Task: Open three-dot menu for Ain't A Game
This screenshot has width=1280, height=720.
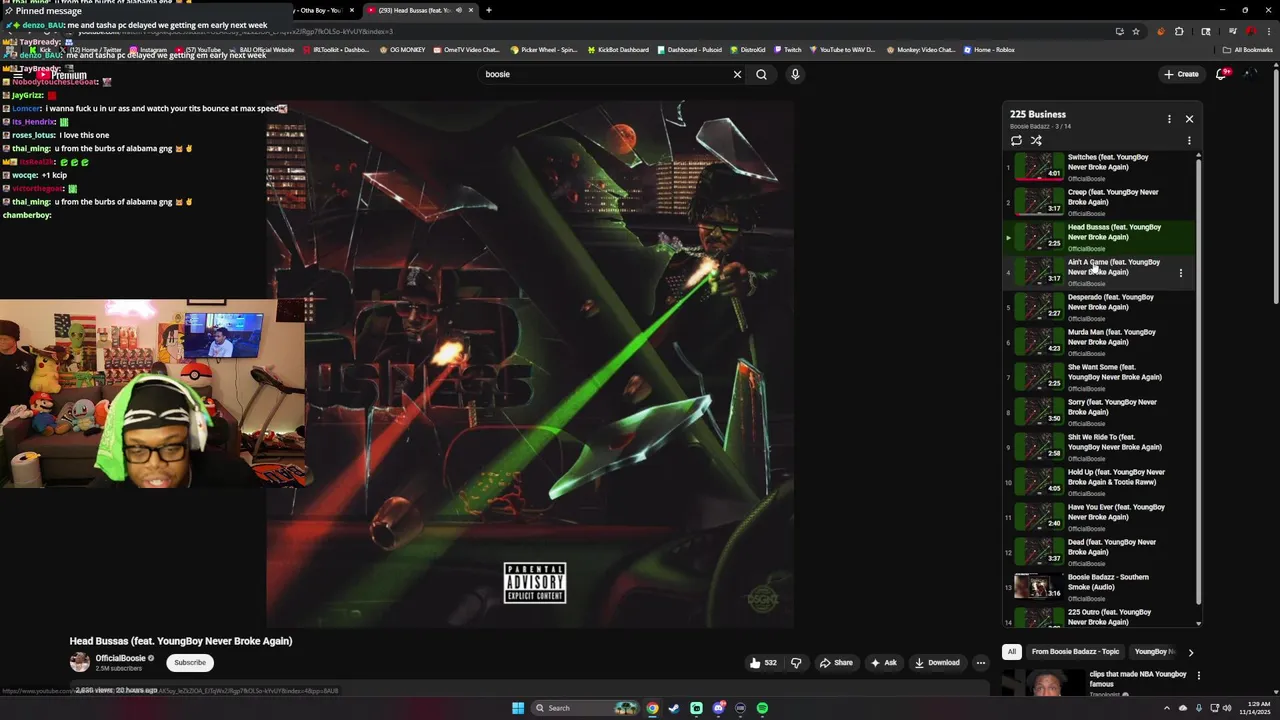Action: click(1181, 272)
